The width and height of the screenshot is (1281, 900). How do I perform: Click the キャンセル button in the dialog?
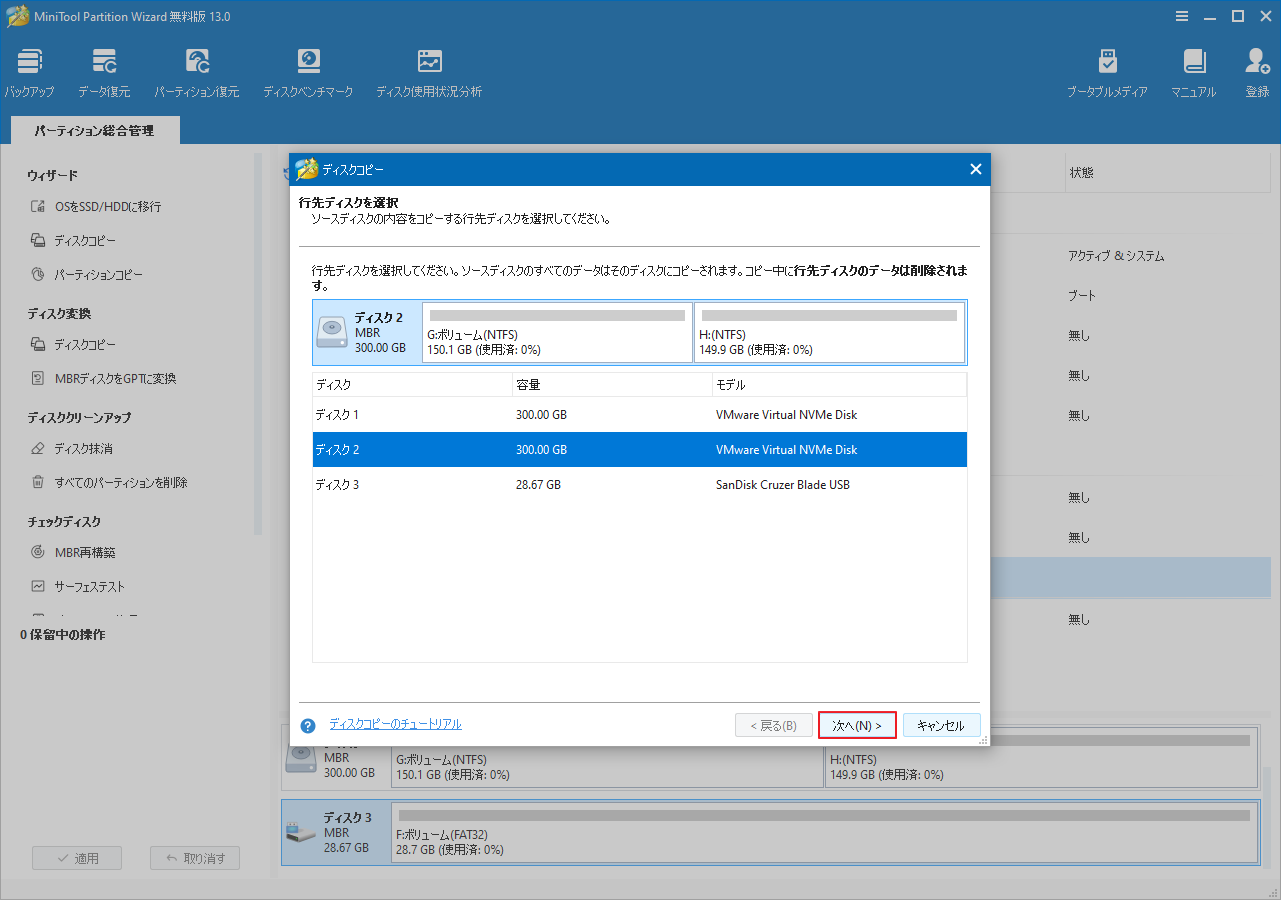(941, 725)
